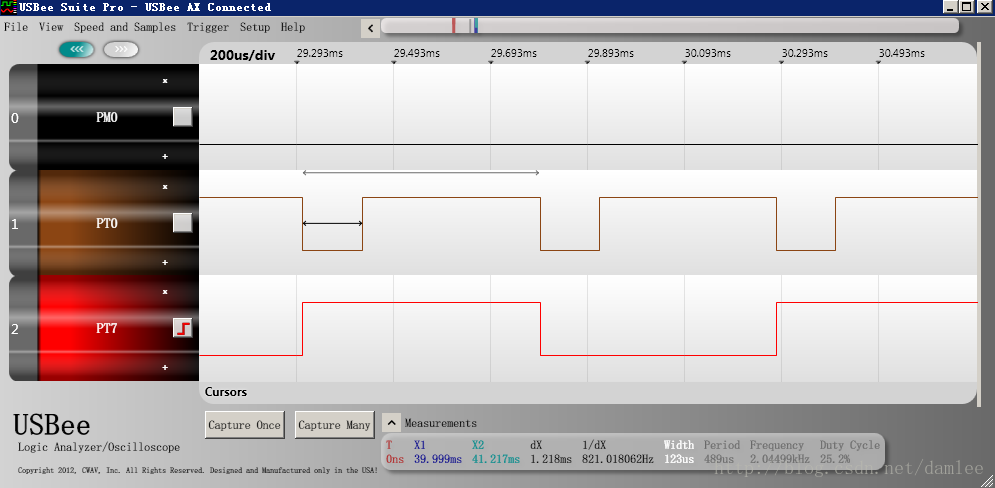Open the Speed and Samples menu
The image size is (995, 488).
tap(124, 27)
